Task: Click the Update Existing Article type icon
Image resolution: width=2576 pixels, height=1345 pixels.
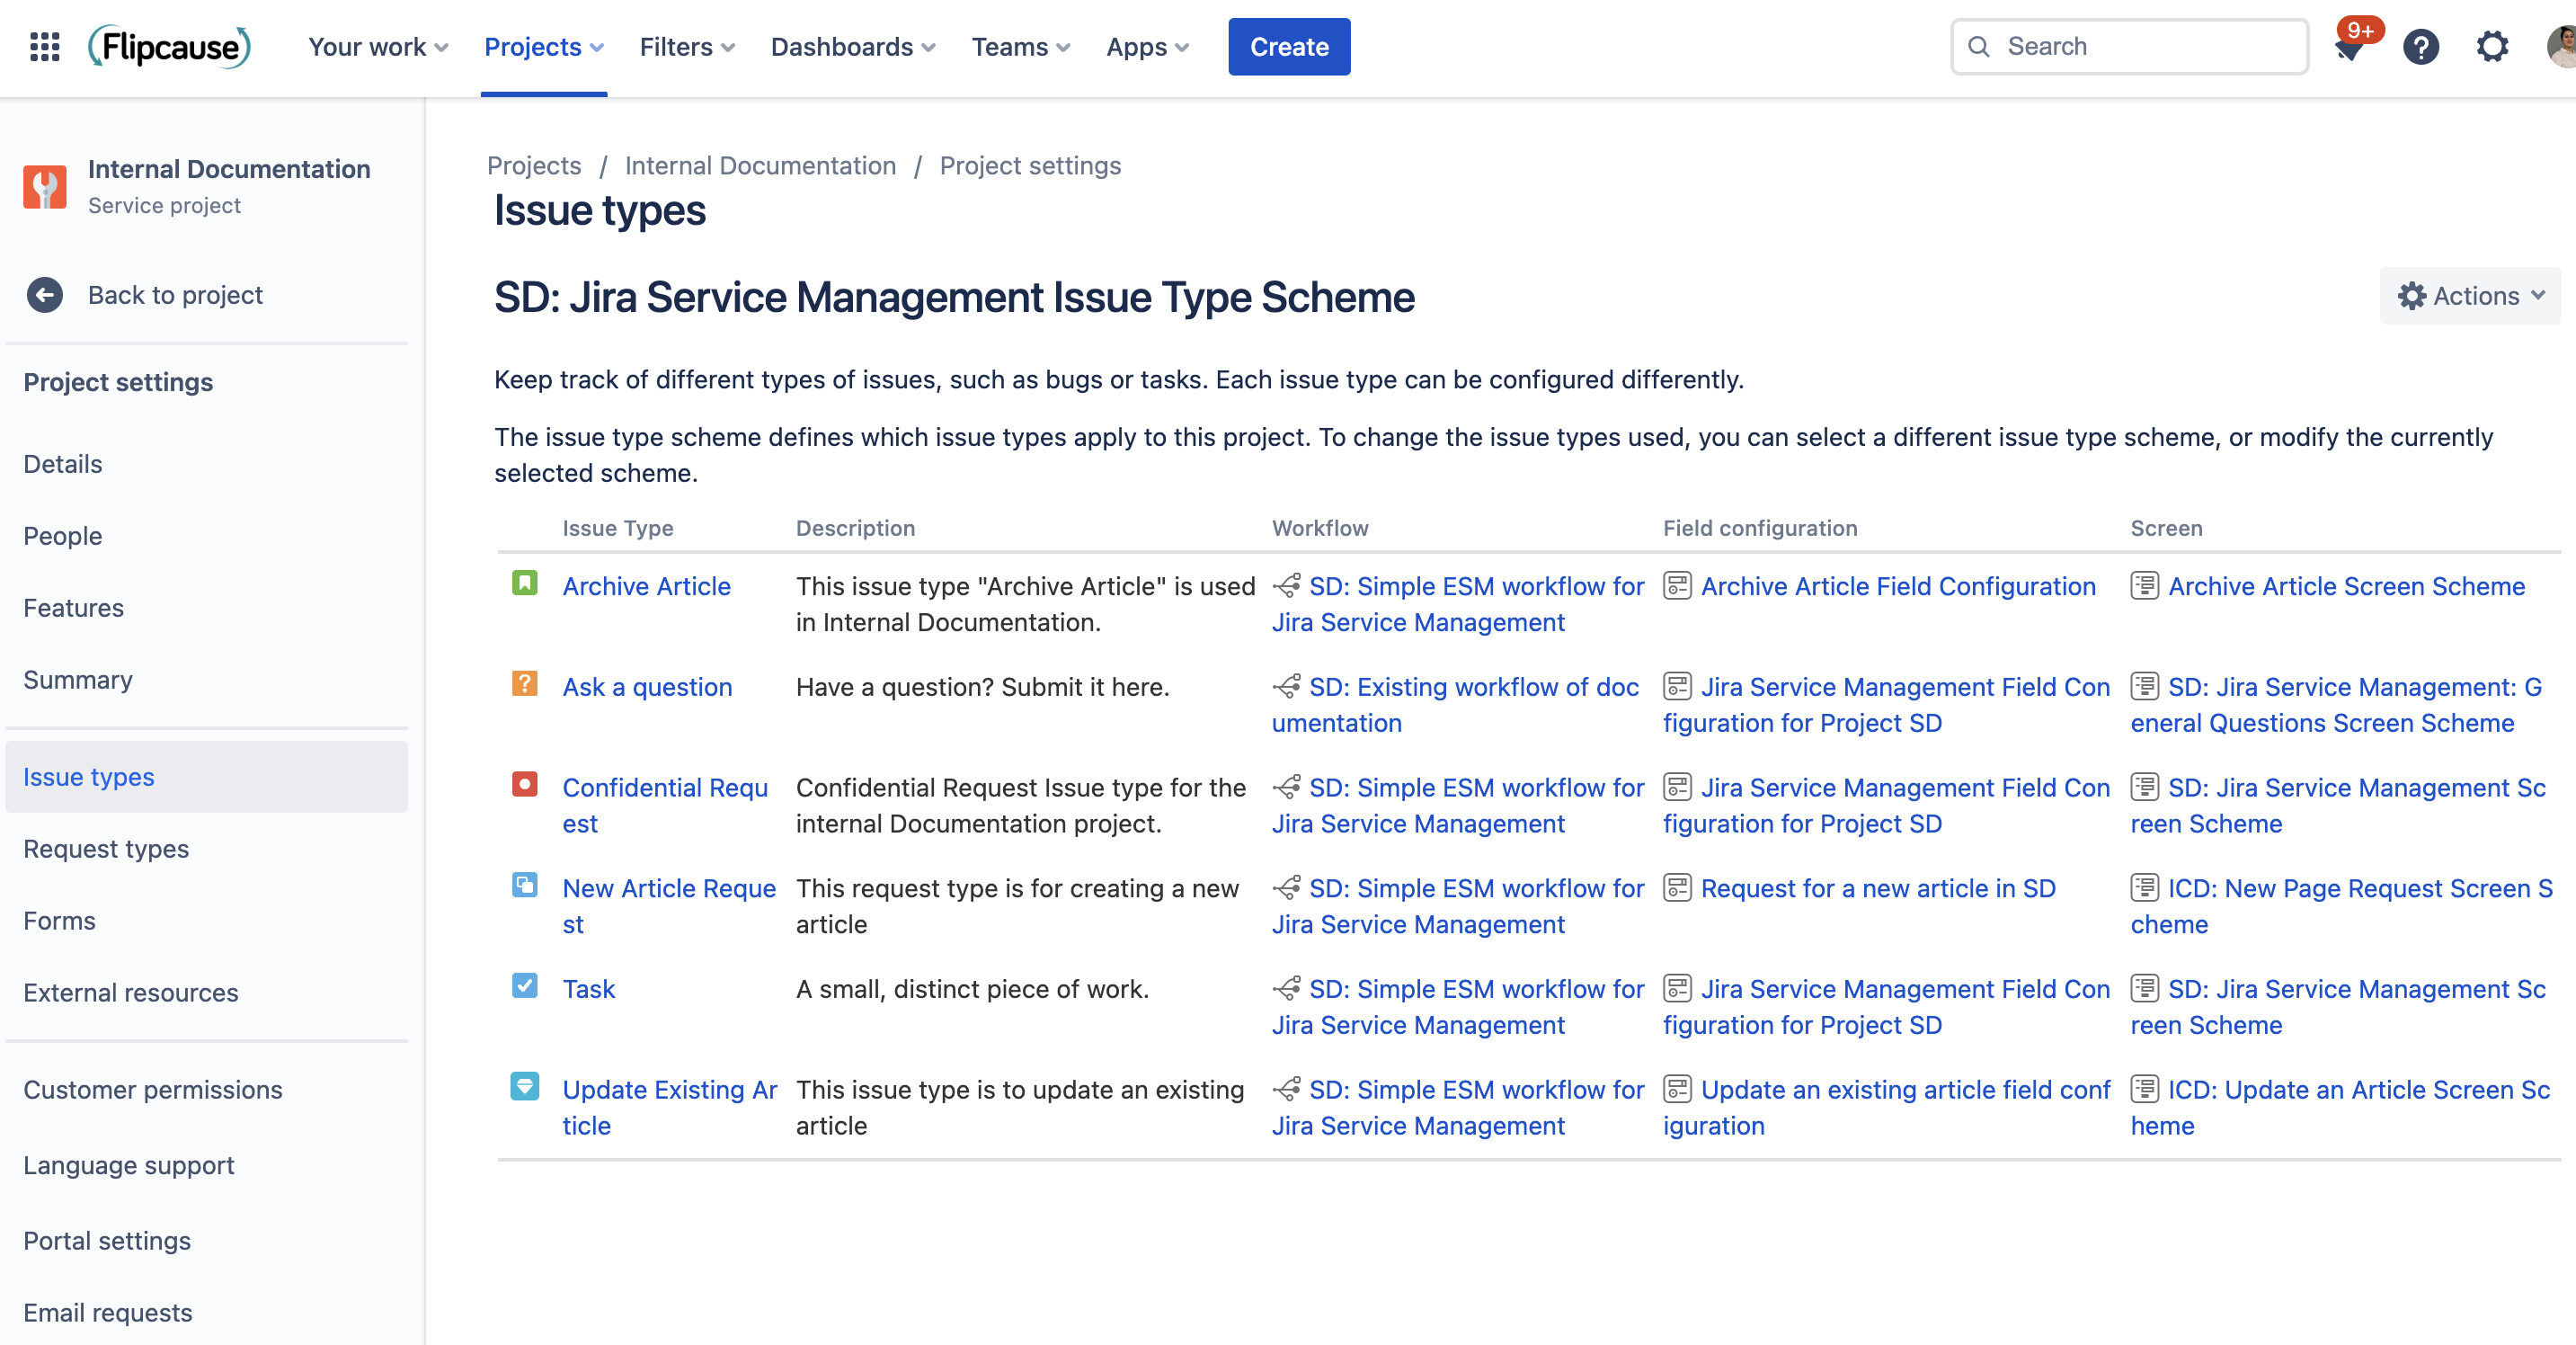Action: pyautogui.click(x=525, y=1086)
